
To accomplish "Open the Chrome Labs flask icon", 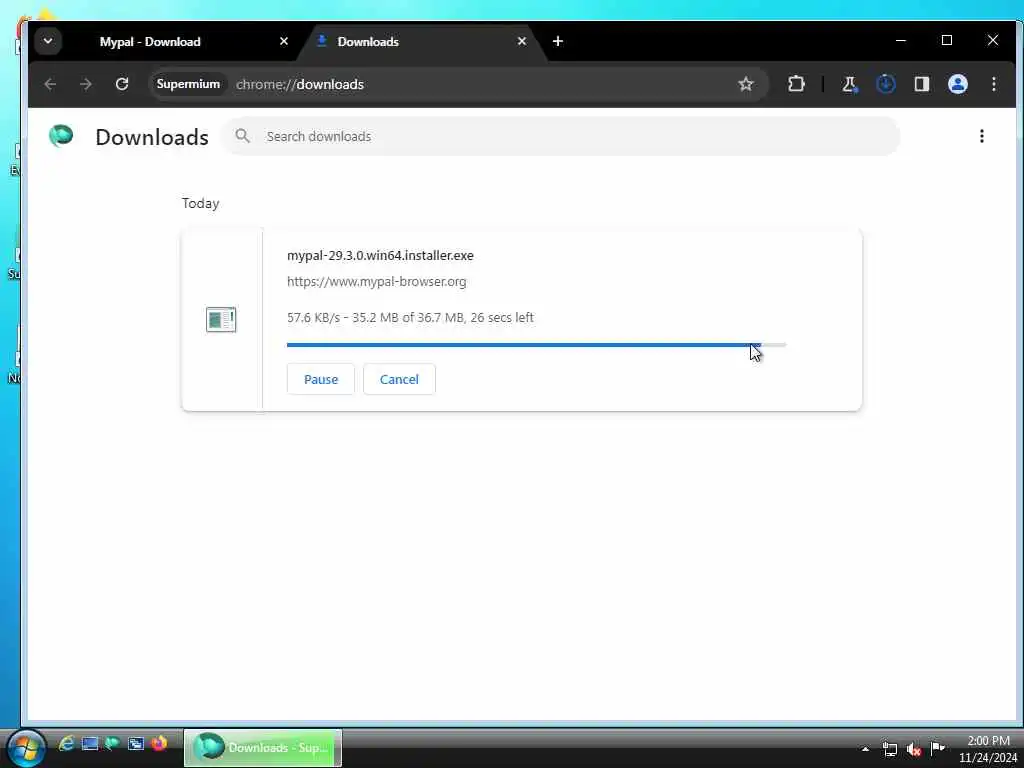I will 850,84.
